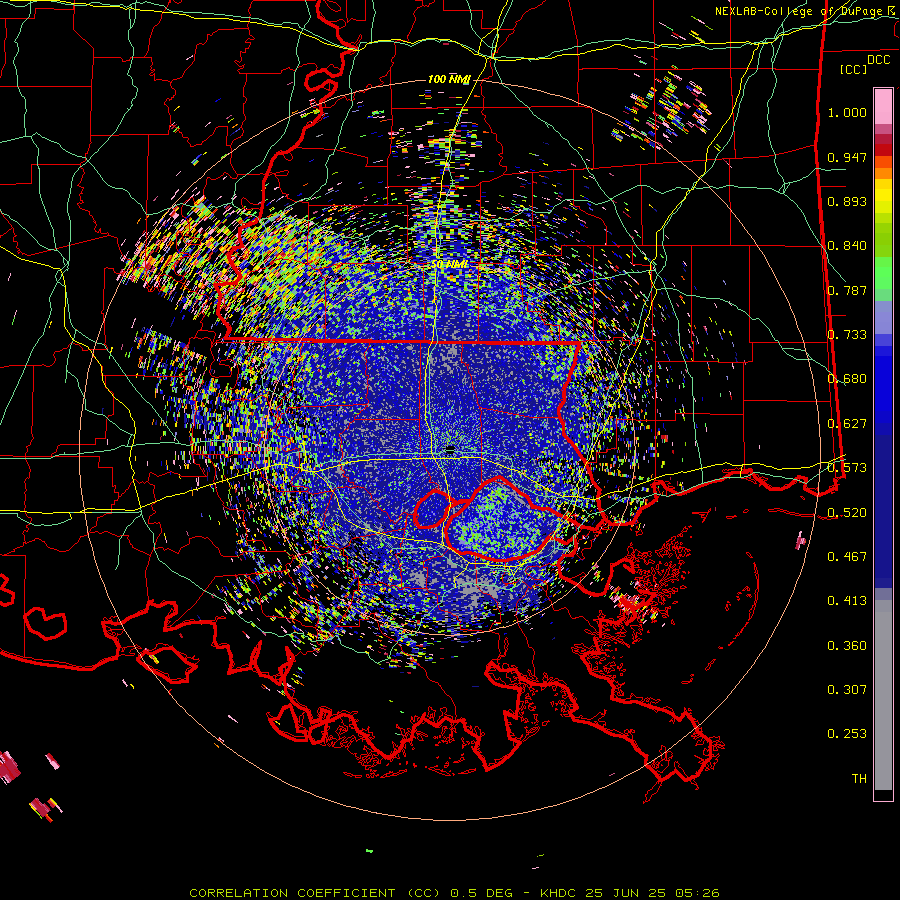Pick the lavender band near 0.733
Image resolution: width=900 pixels, height=900 pixels.
(883, 317)
